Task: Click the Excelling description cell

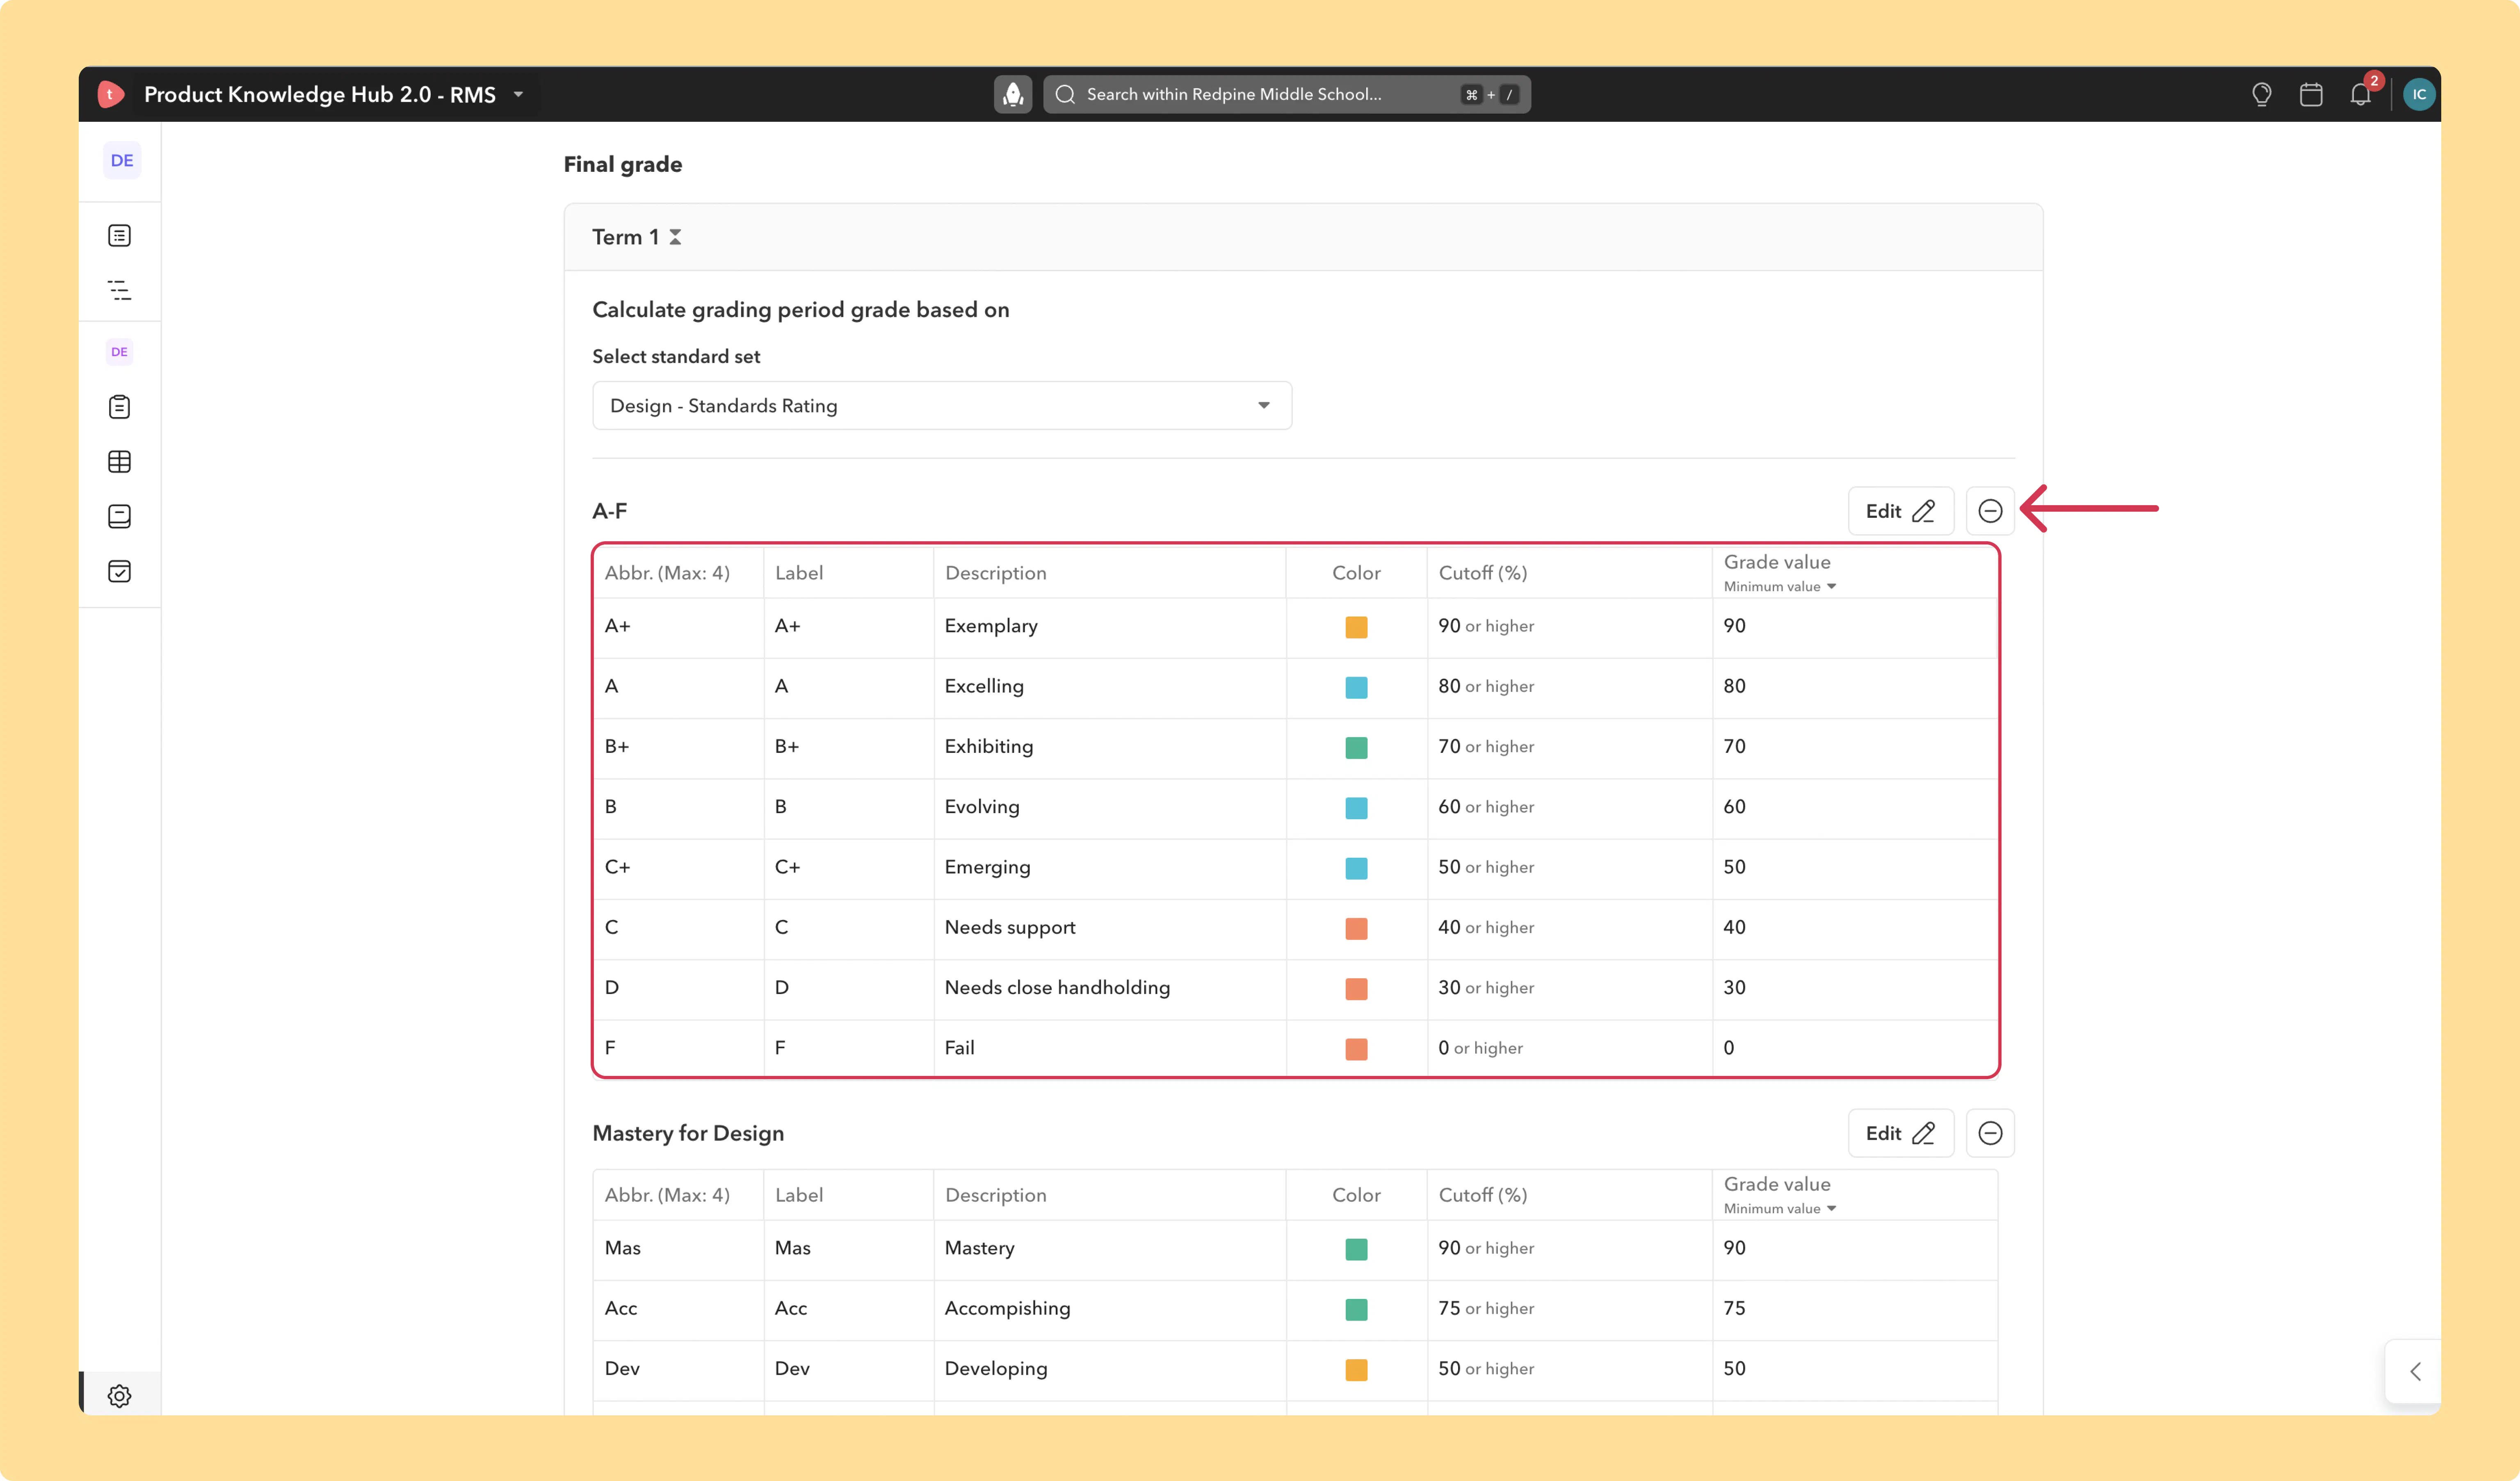Action: pos(1110,687)
